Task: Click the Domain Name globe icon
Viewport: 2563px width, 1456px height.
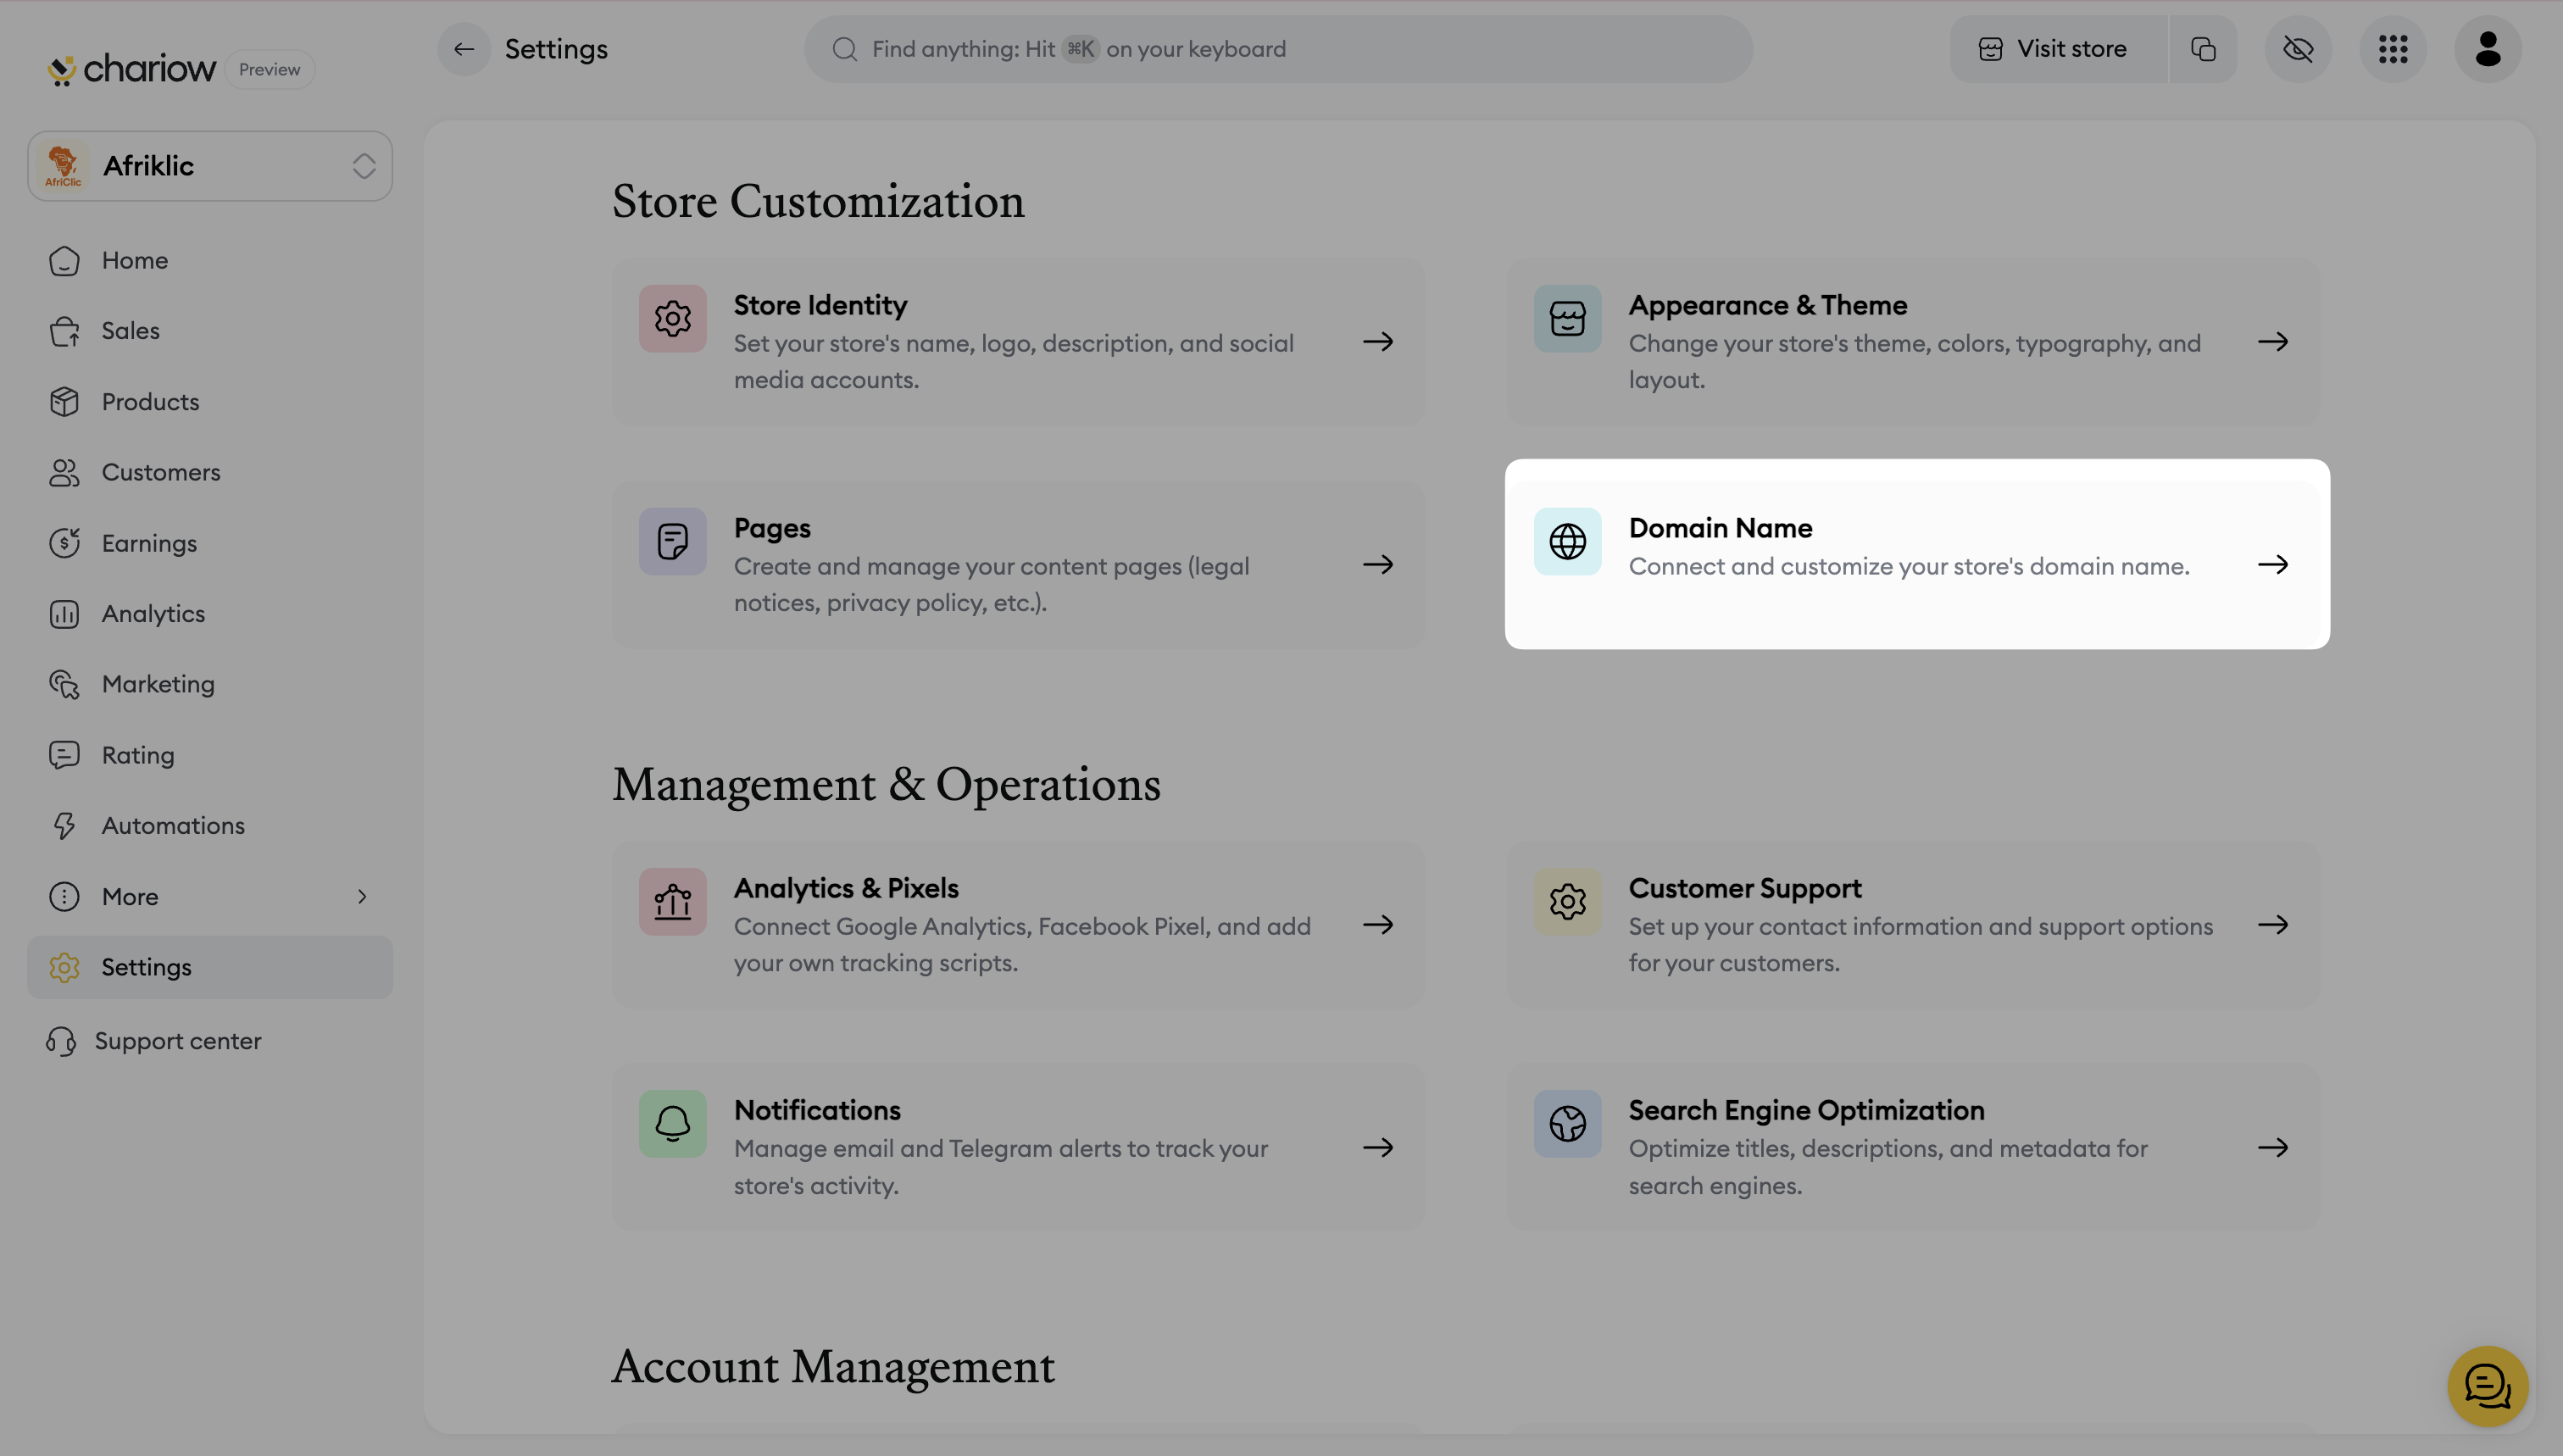Action: tap(1567, 542)
